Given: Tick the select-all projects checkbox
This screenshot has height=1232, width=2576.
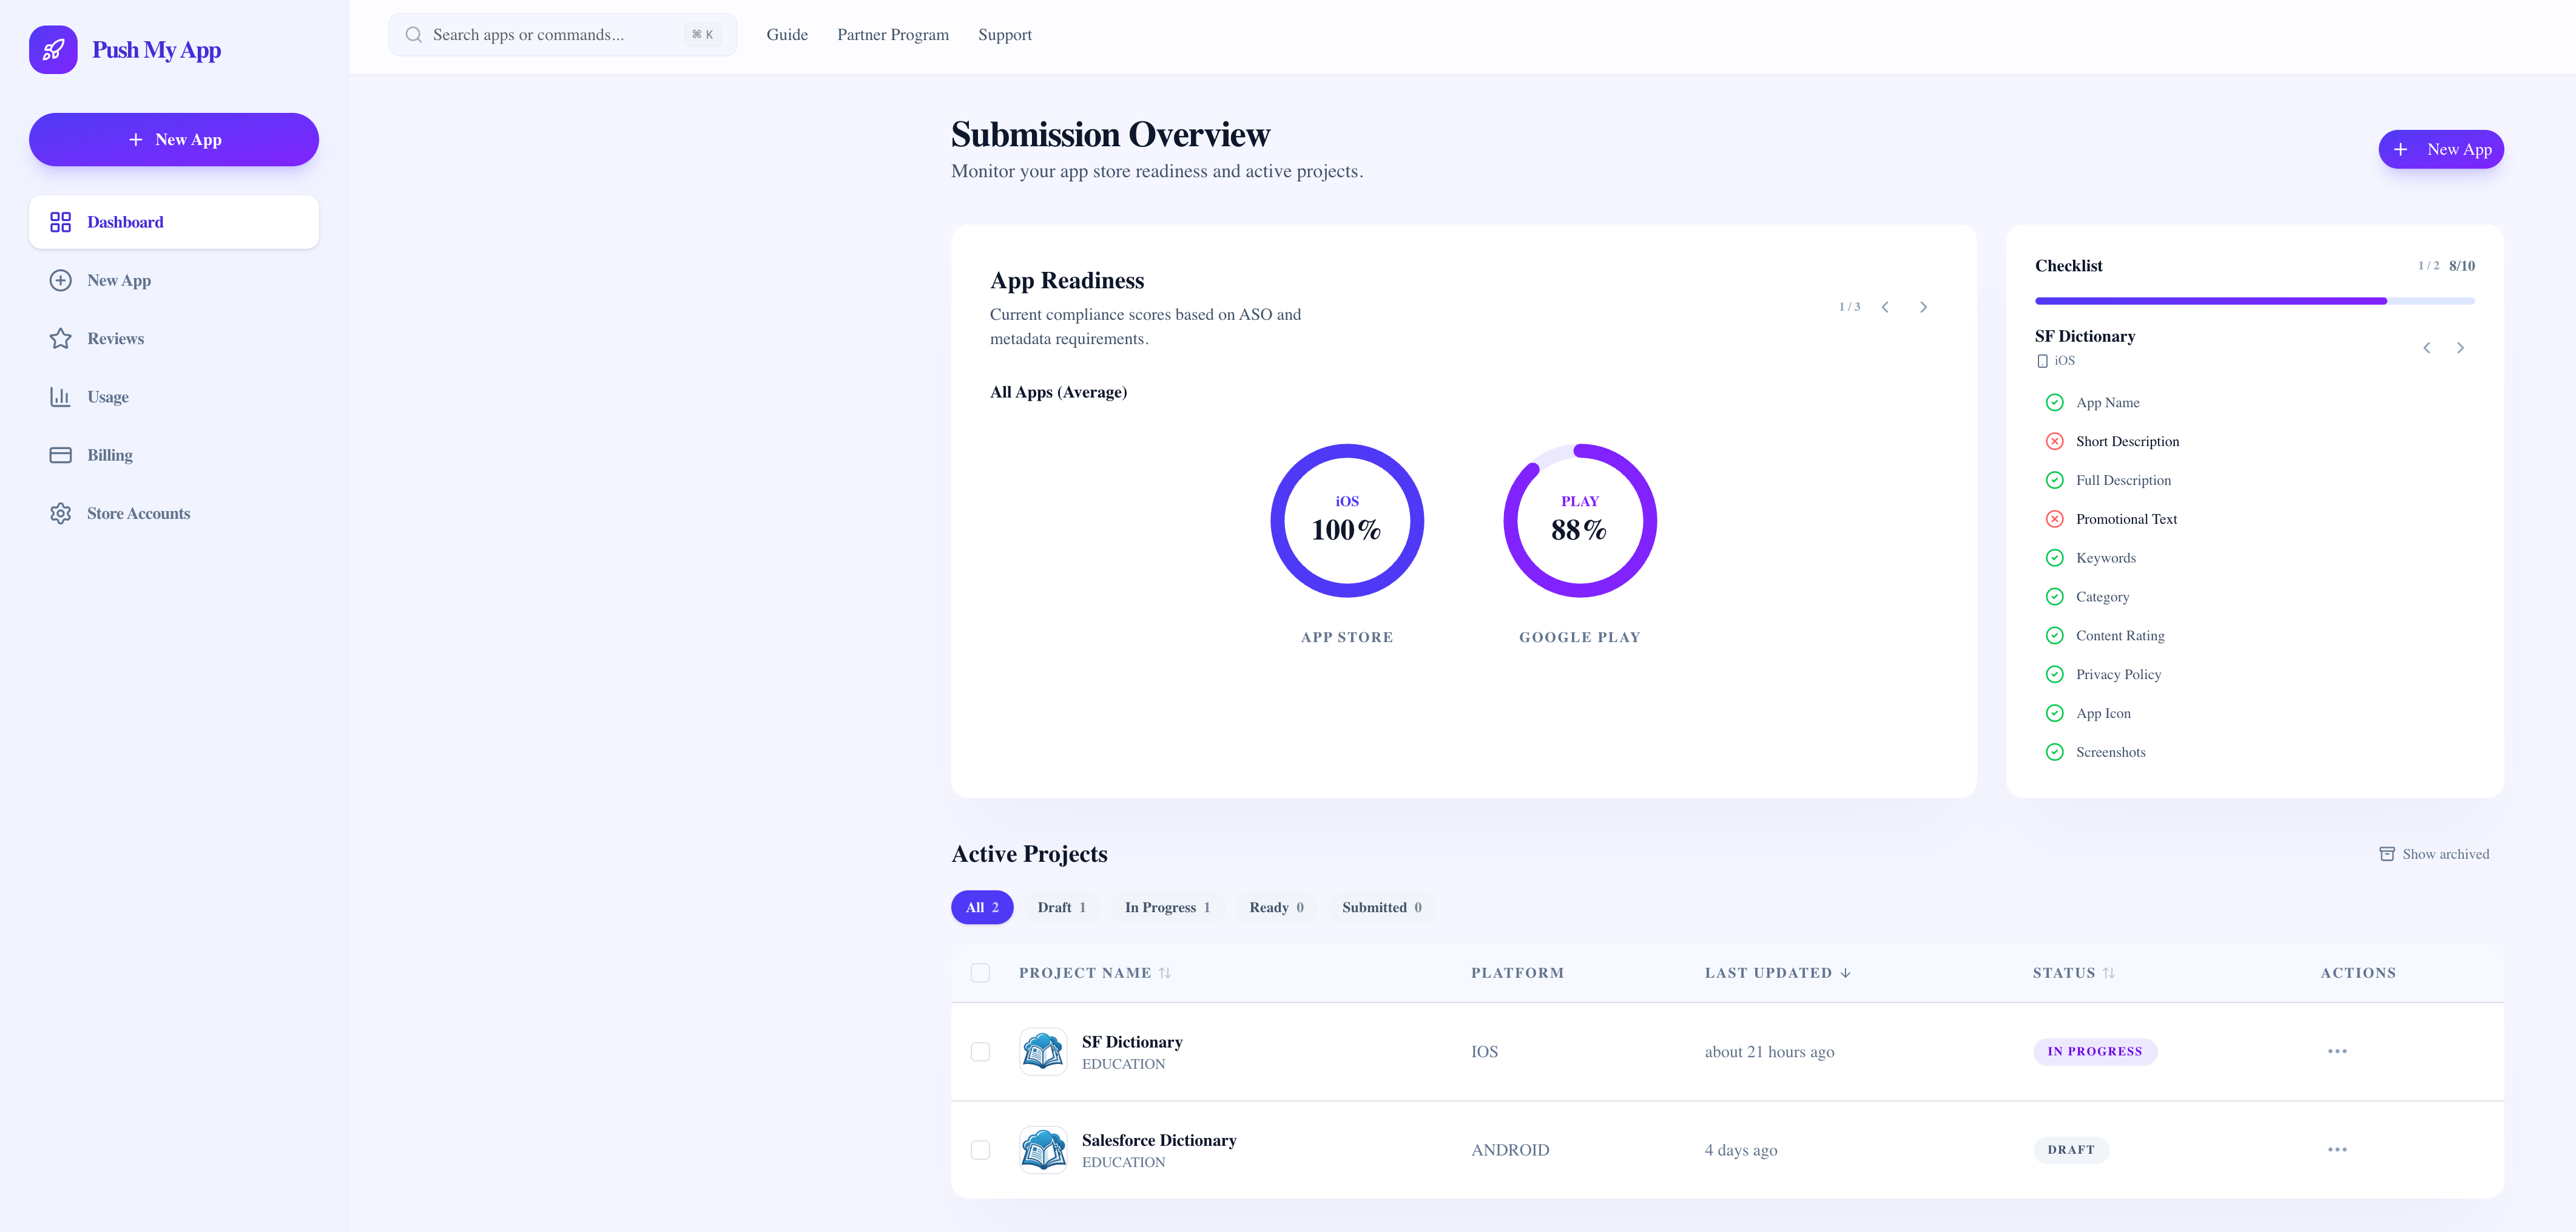Looking at the screenshot, I should [x=980, y=973].
